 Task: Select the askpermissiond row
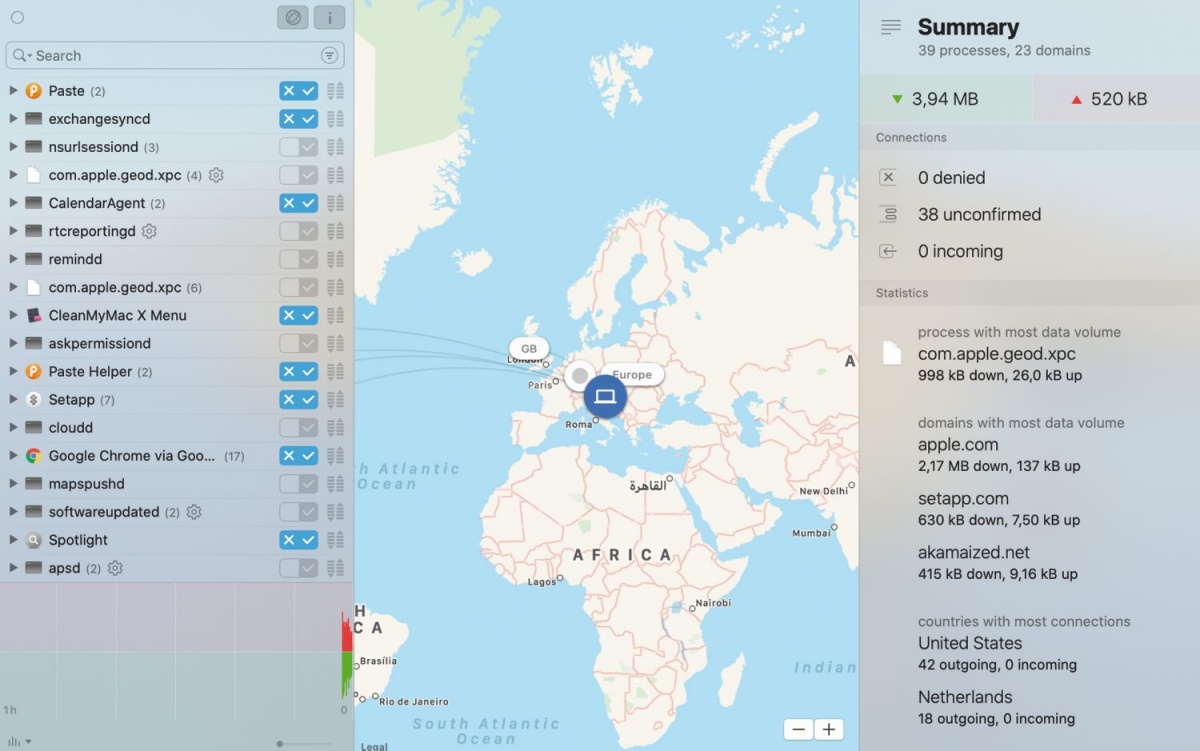[x=177, y=343]
